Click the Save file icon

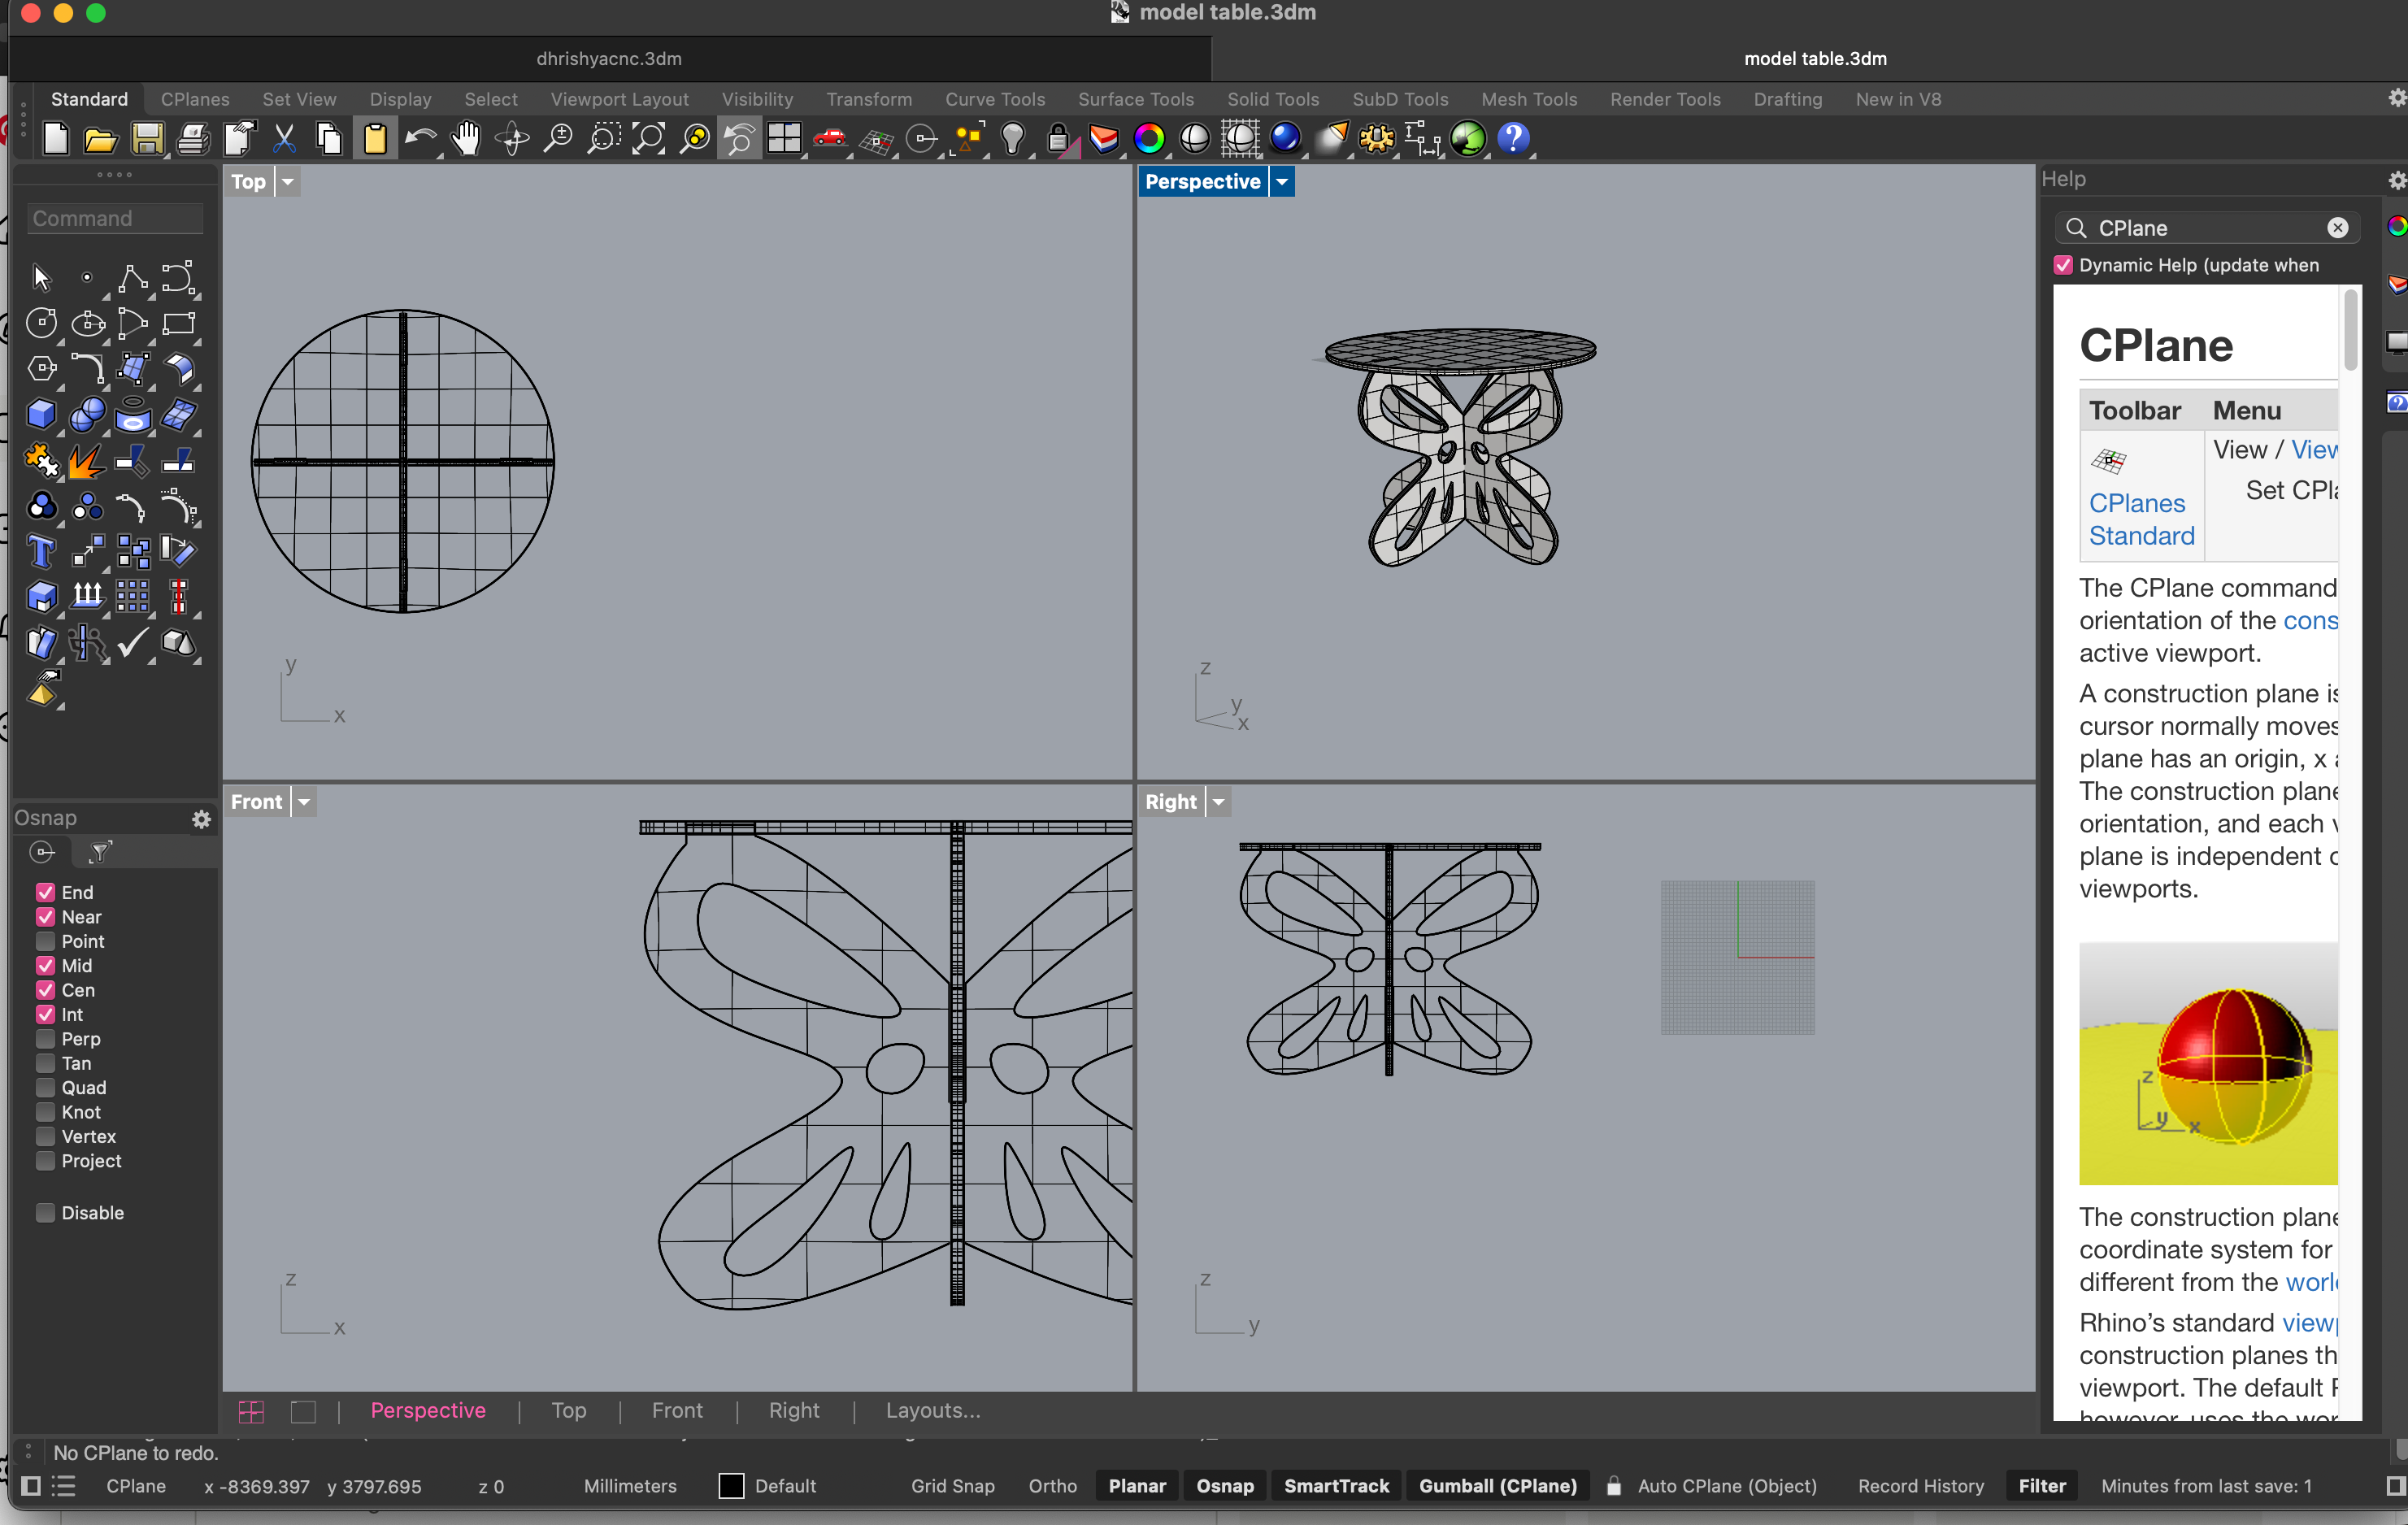[147, 139]
